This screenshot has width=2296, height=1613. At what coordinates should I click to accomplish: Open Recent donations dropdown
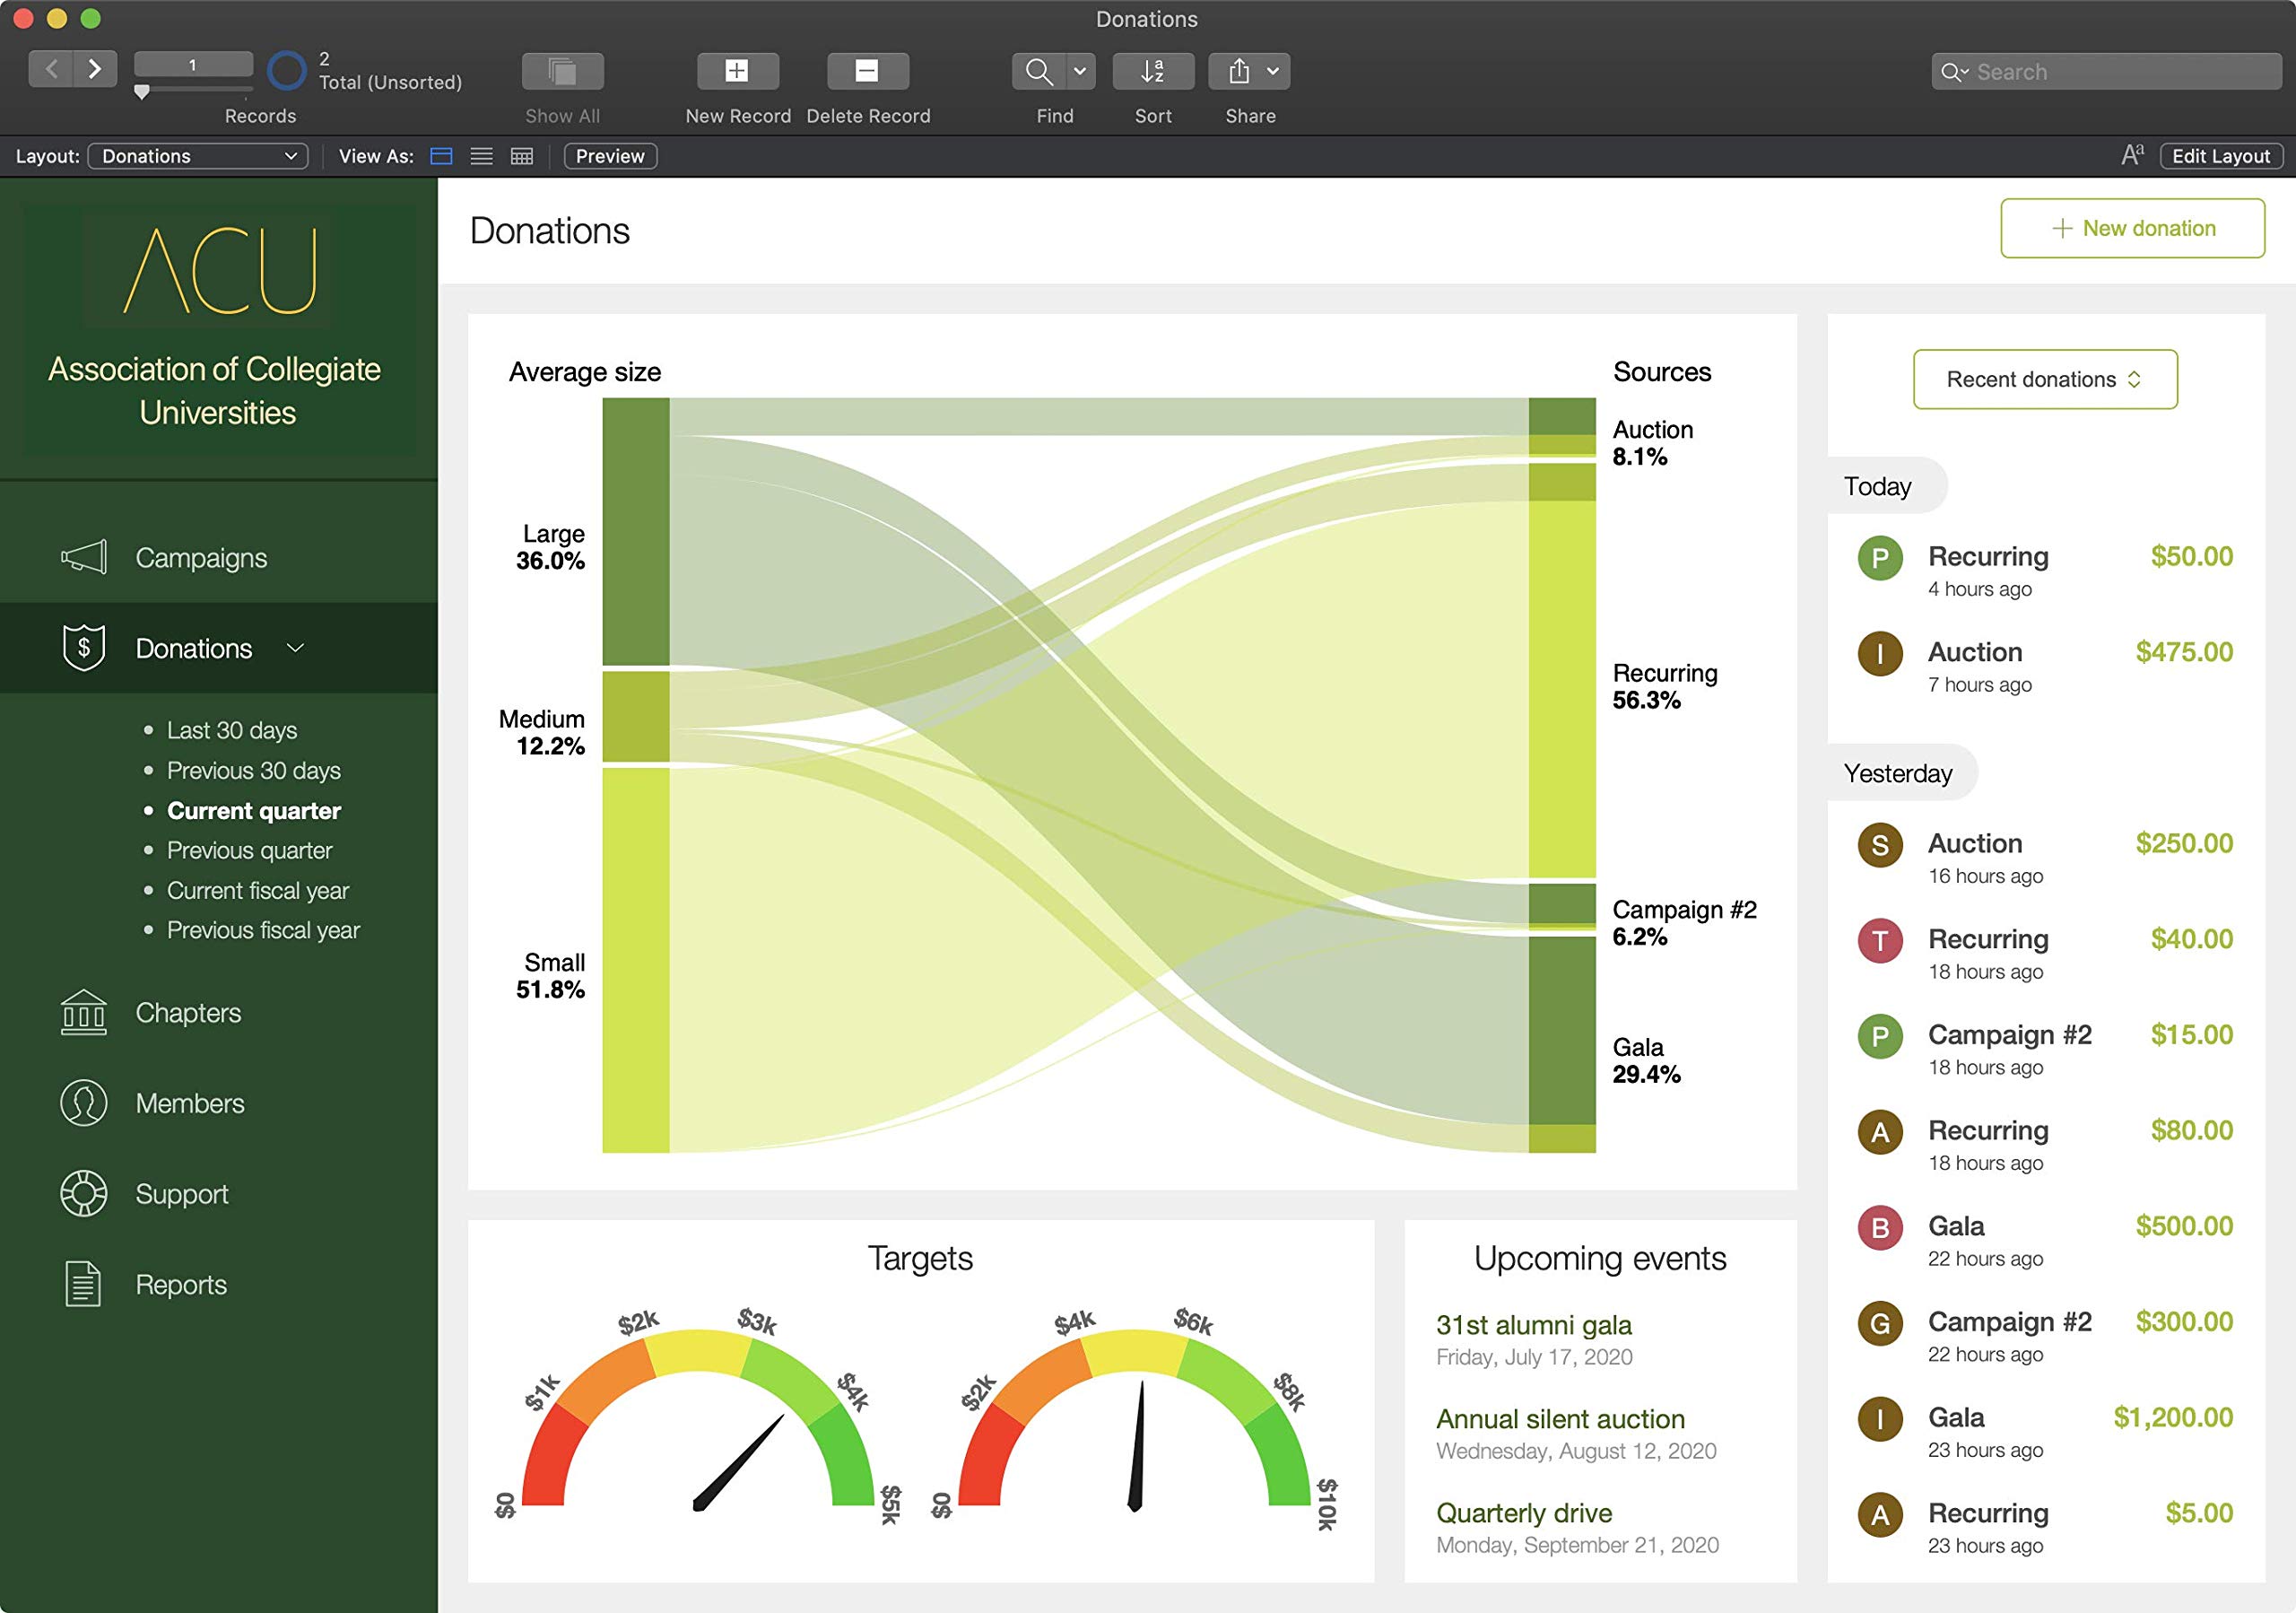click(2044, 379)
